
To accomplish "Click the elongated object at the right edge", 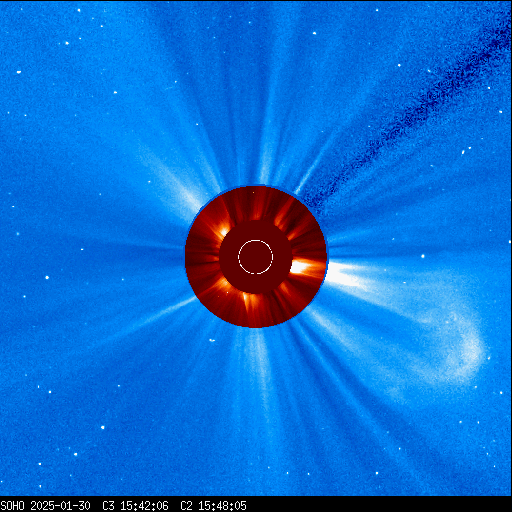I will coord(463,152).
